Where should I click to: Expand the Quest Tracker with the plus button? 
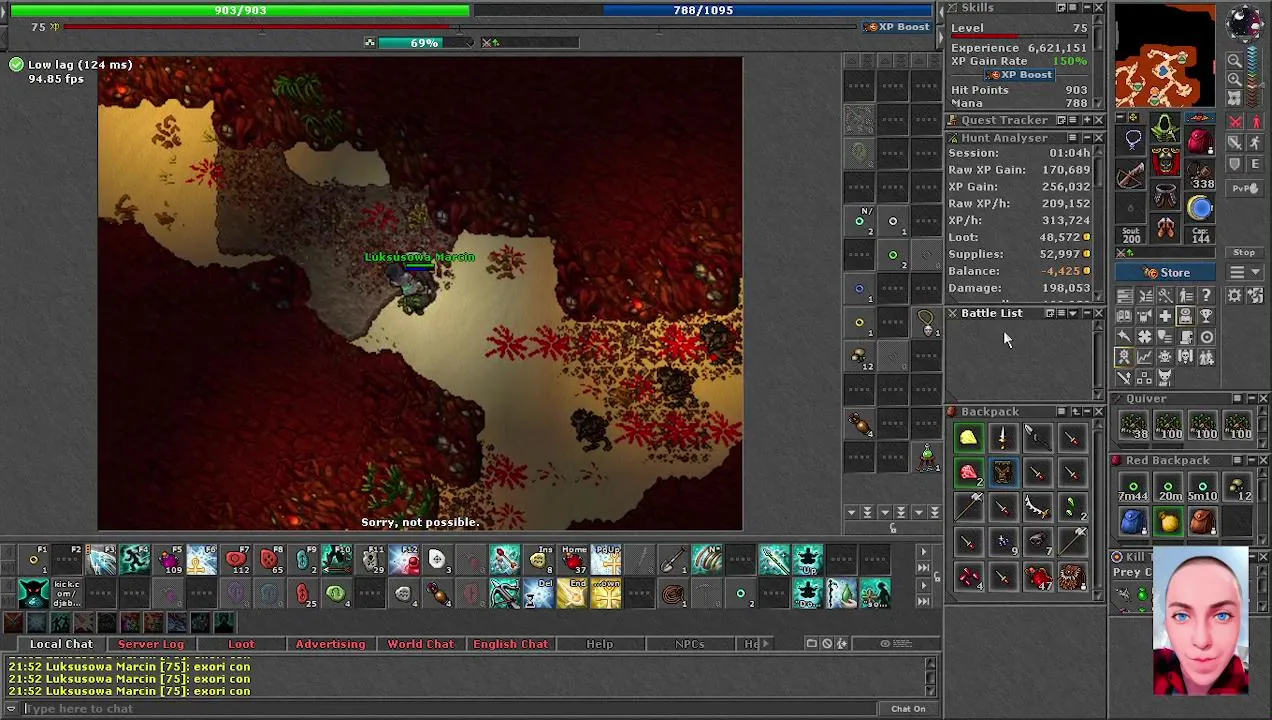point(1087,120)
